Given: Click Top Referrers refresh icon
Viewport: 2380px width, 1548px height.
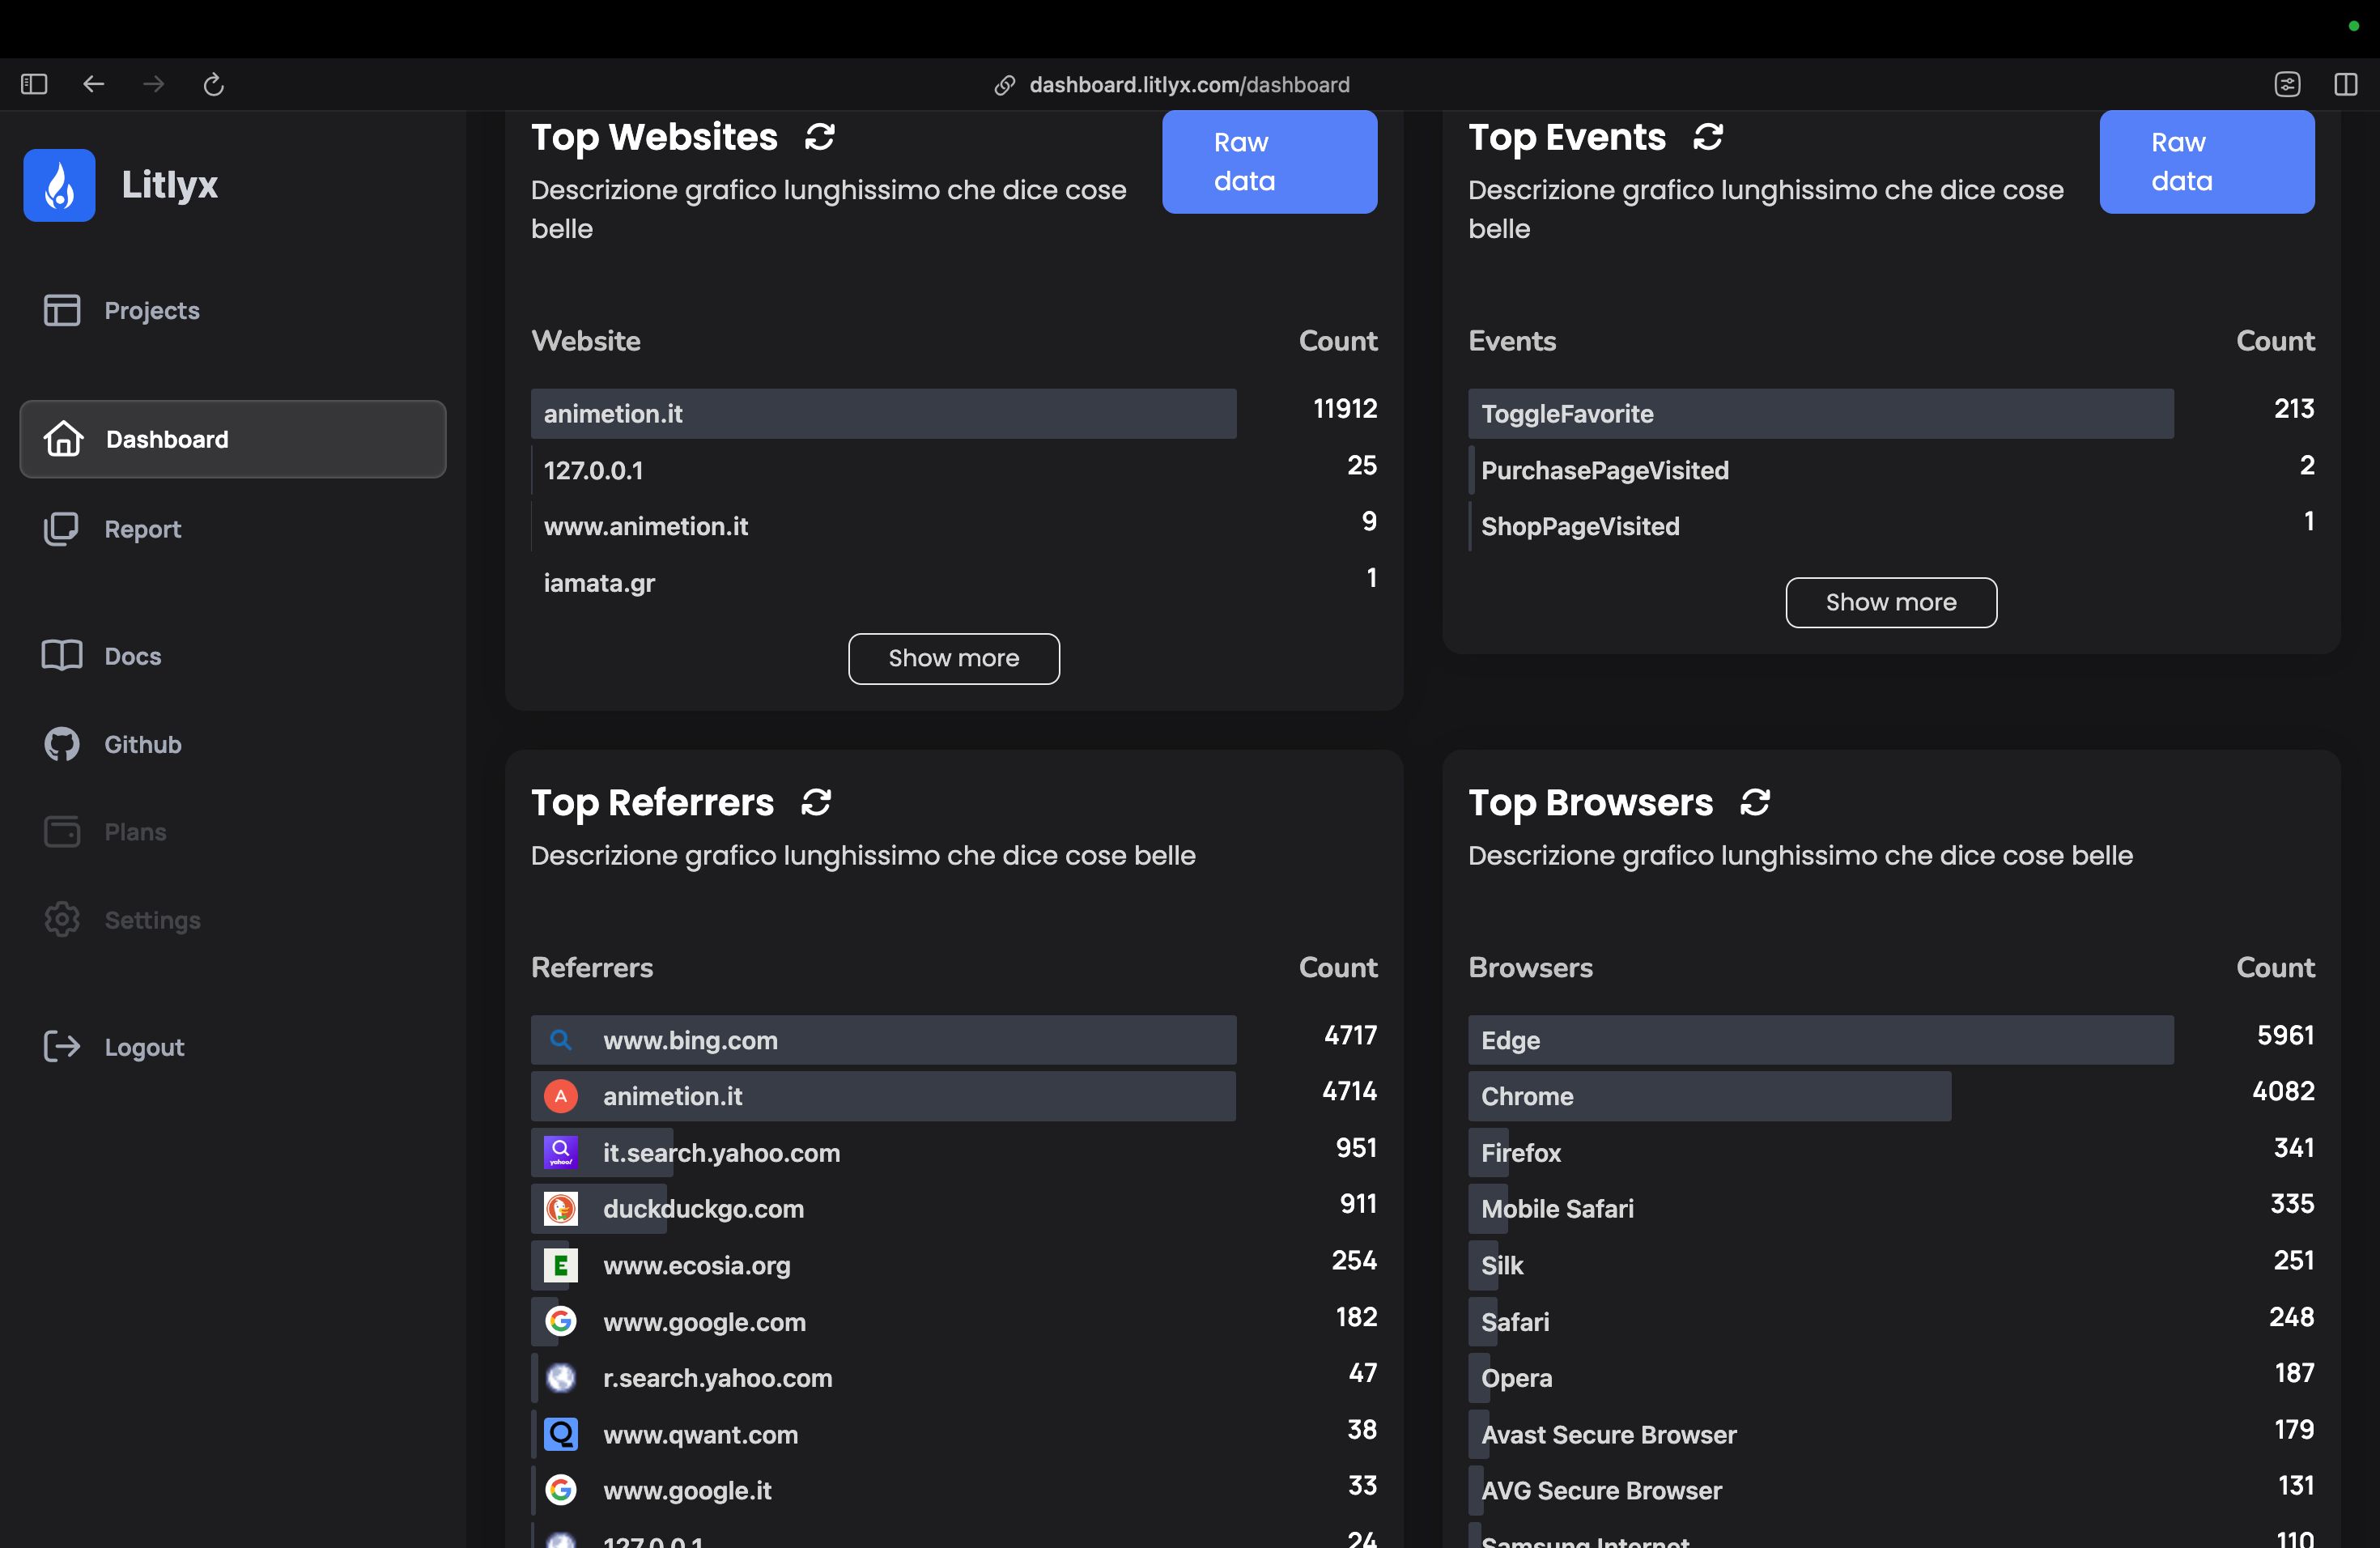Looking at the screenshot, I should click(816, 802).
